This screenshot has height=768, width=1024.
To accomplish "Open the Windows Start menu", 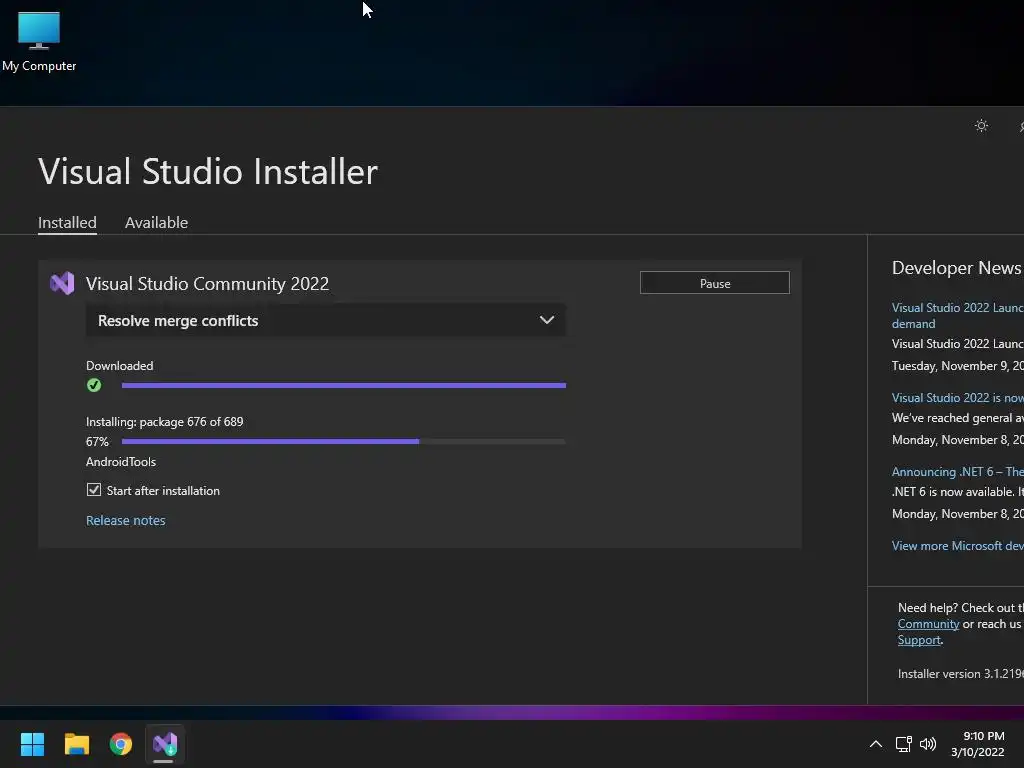I will (x=32, y=744).
